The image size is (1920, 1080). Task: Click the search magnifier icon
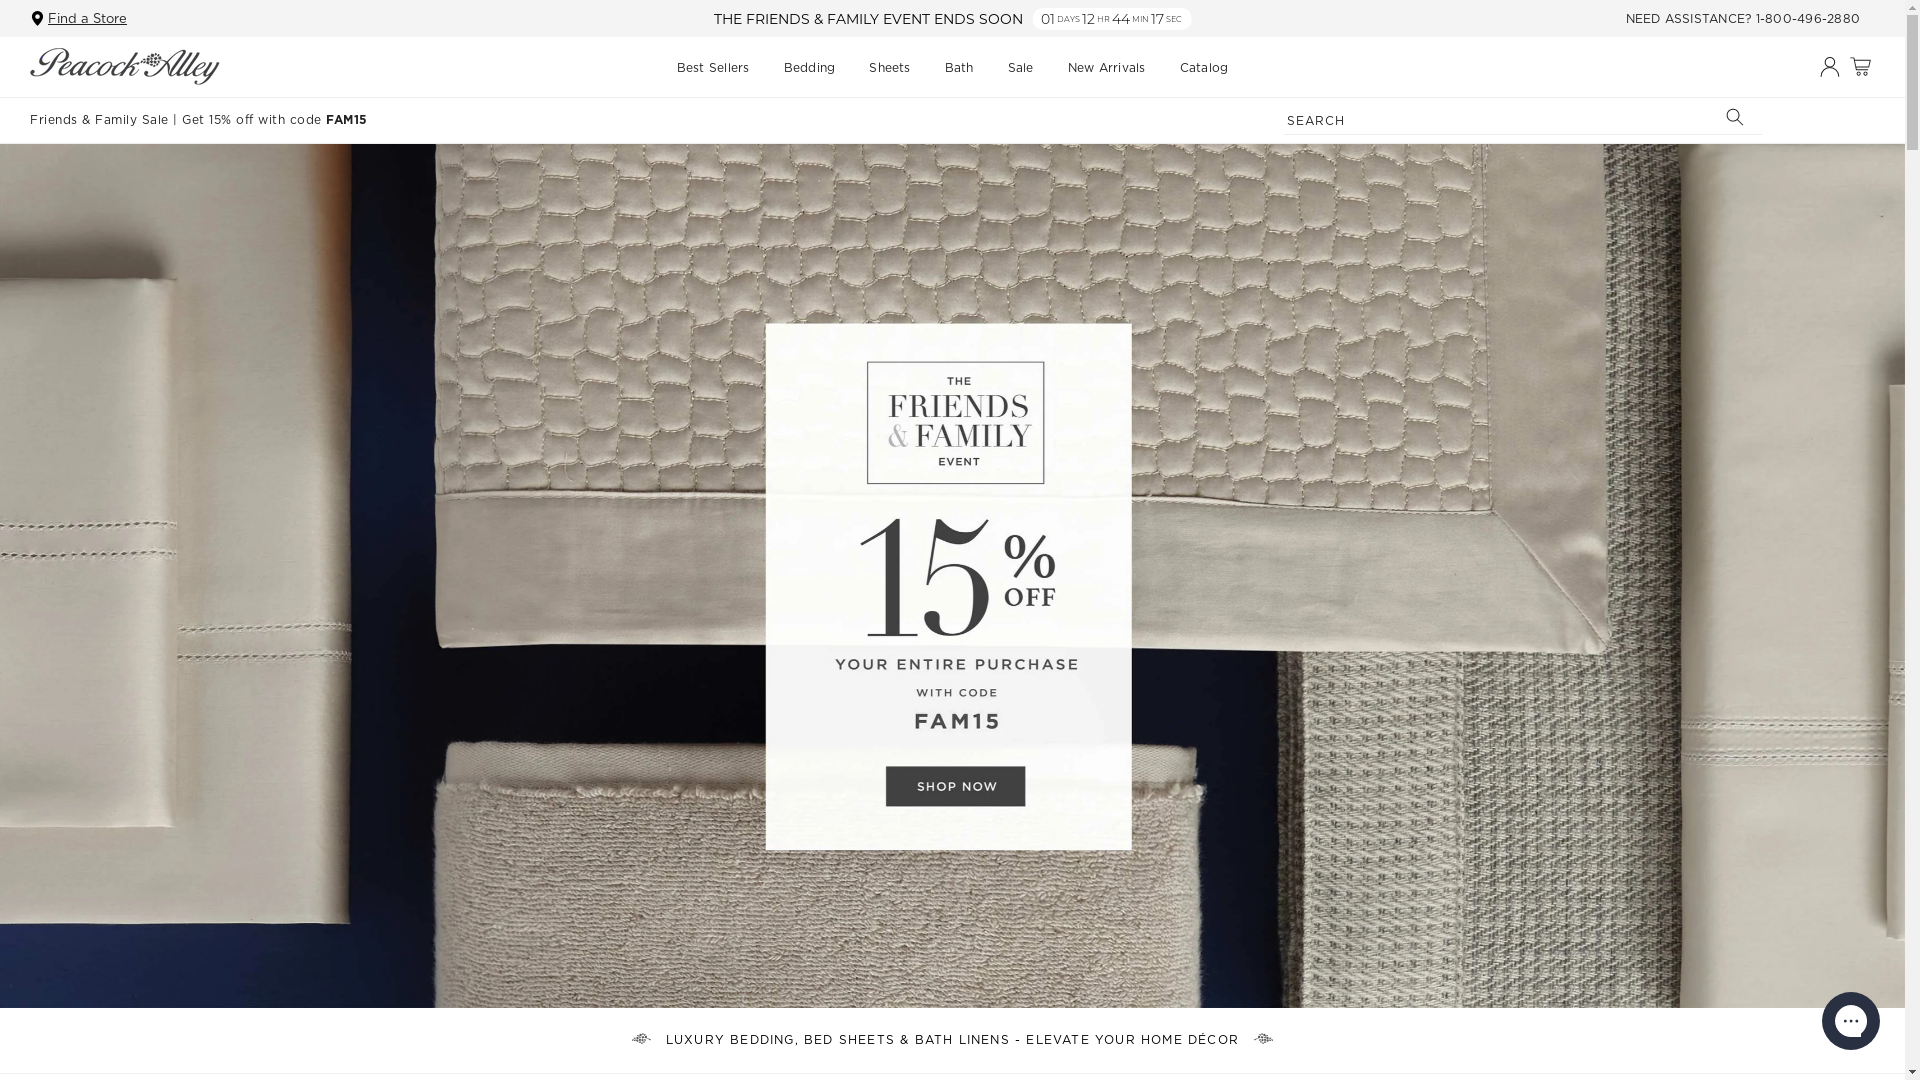click(x=1735, y=118)
